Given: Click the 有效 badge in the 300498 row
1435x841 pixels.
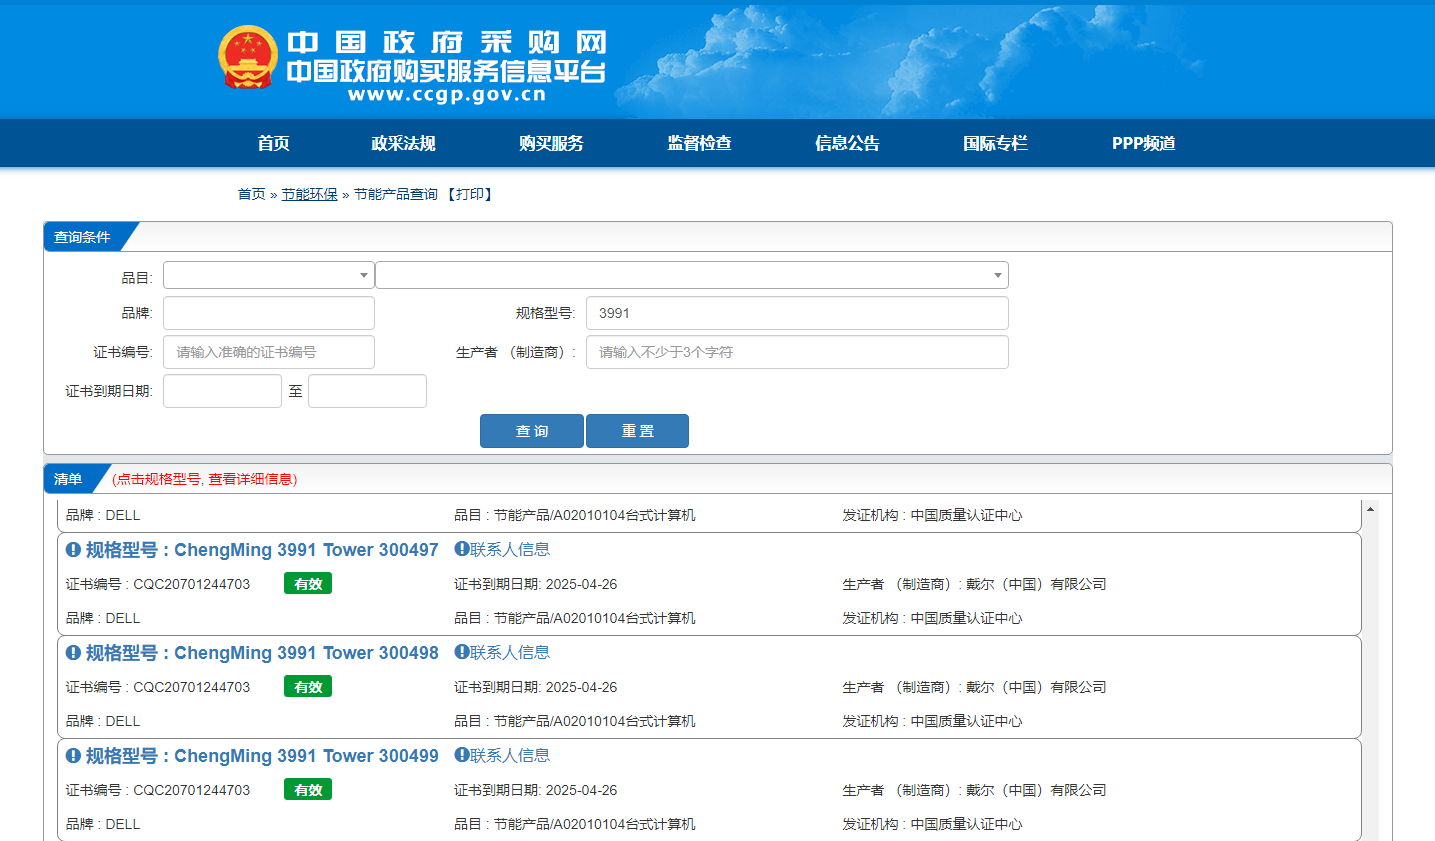Looking at the screenshot, I should click(x=308, y=687).
